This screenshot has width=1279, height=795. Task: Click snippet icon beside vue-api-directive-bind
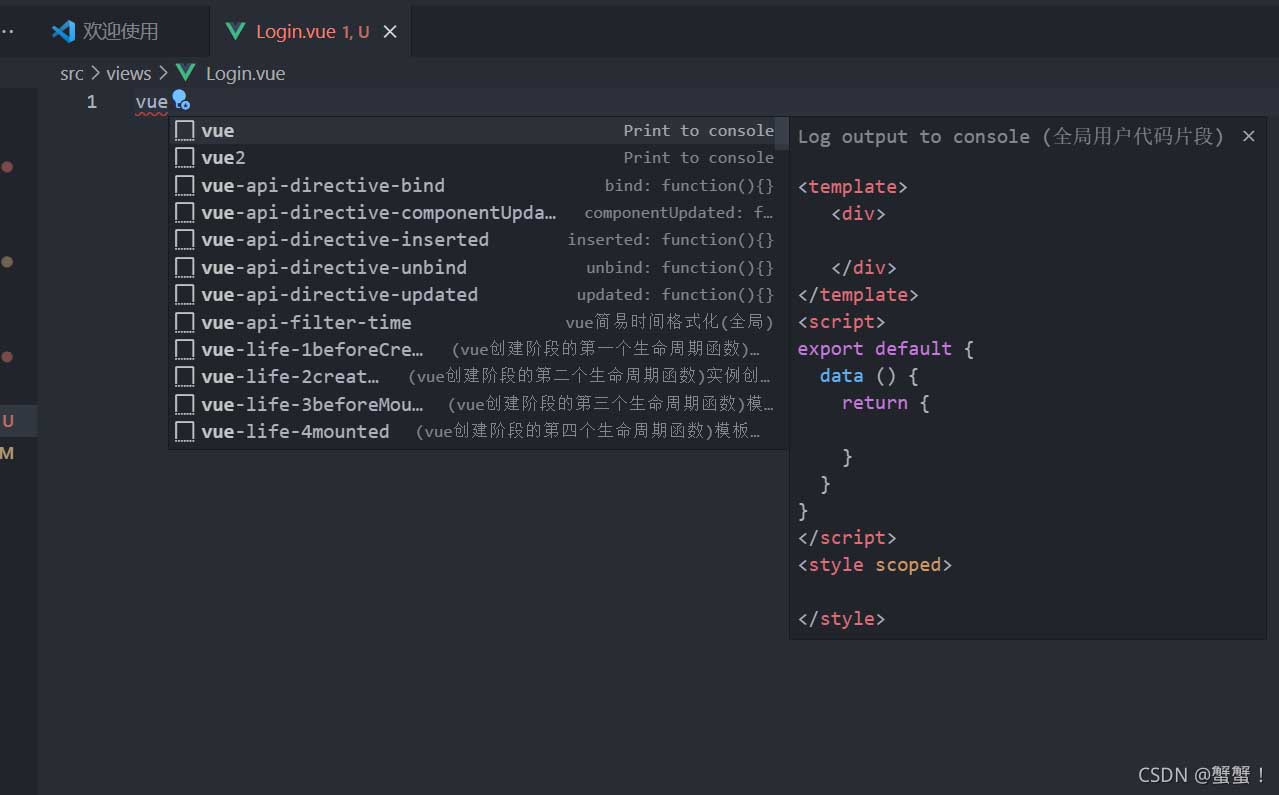coord(184,185)
